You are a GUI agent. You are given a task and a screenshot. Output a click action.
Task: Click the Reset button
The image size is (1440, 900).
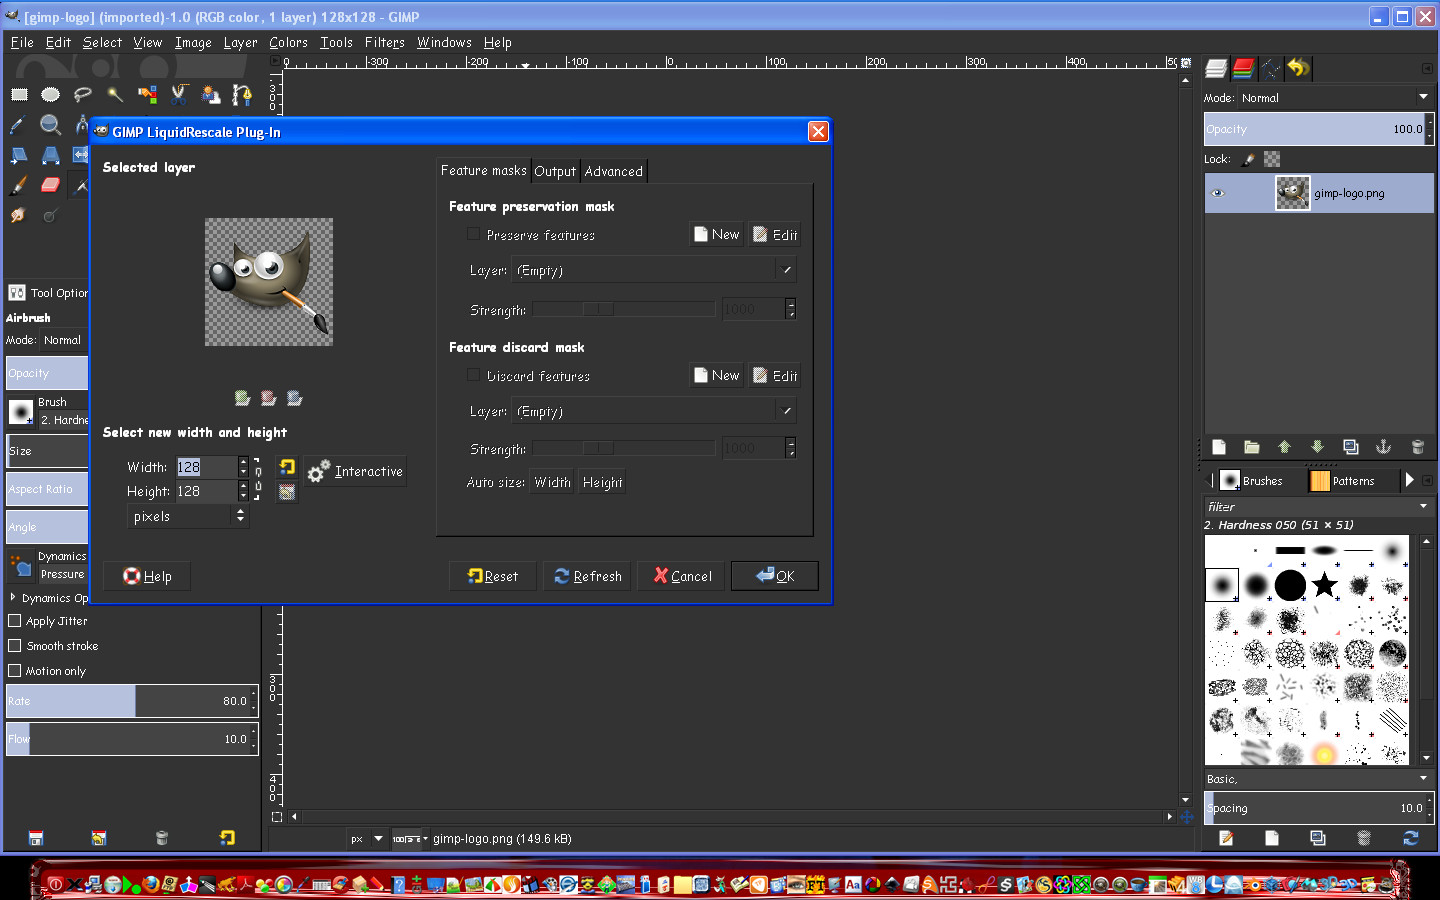click(492, 576)
